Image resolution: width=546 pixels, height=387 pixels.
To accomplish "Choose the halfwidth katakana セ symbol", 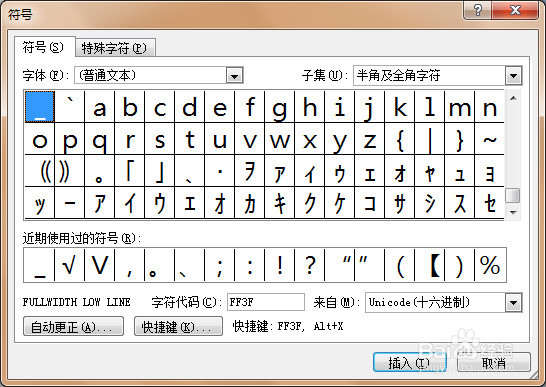I will [489, 203].
